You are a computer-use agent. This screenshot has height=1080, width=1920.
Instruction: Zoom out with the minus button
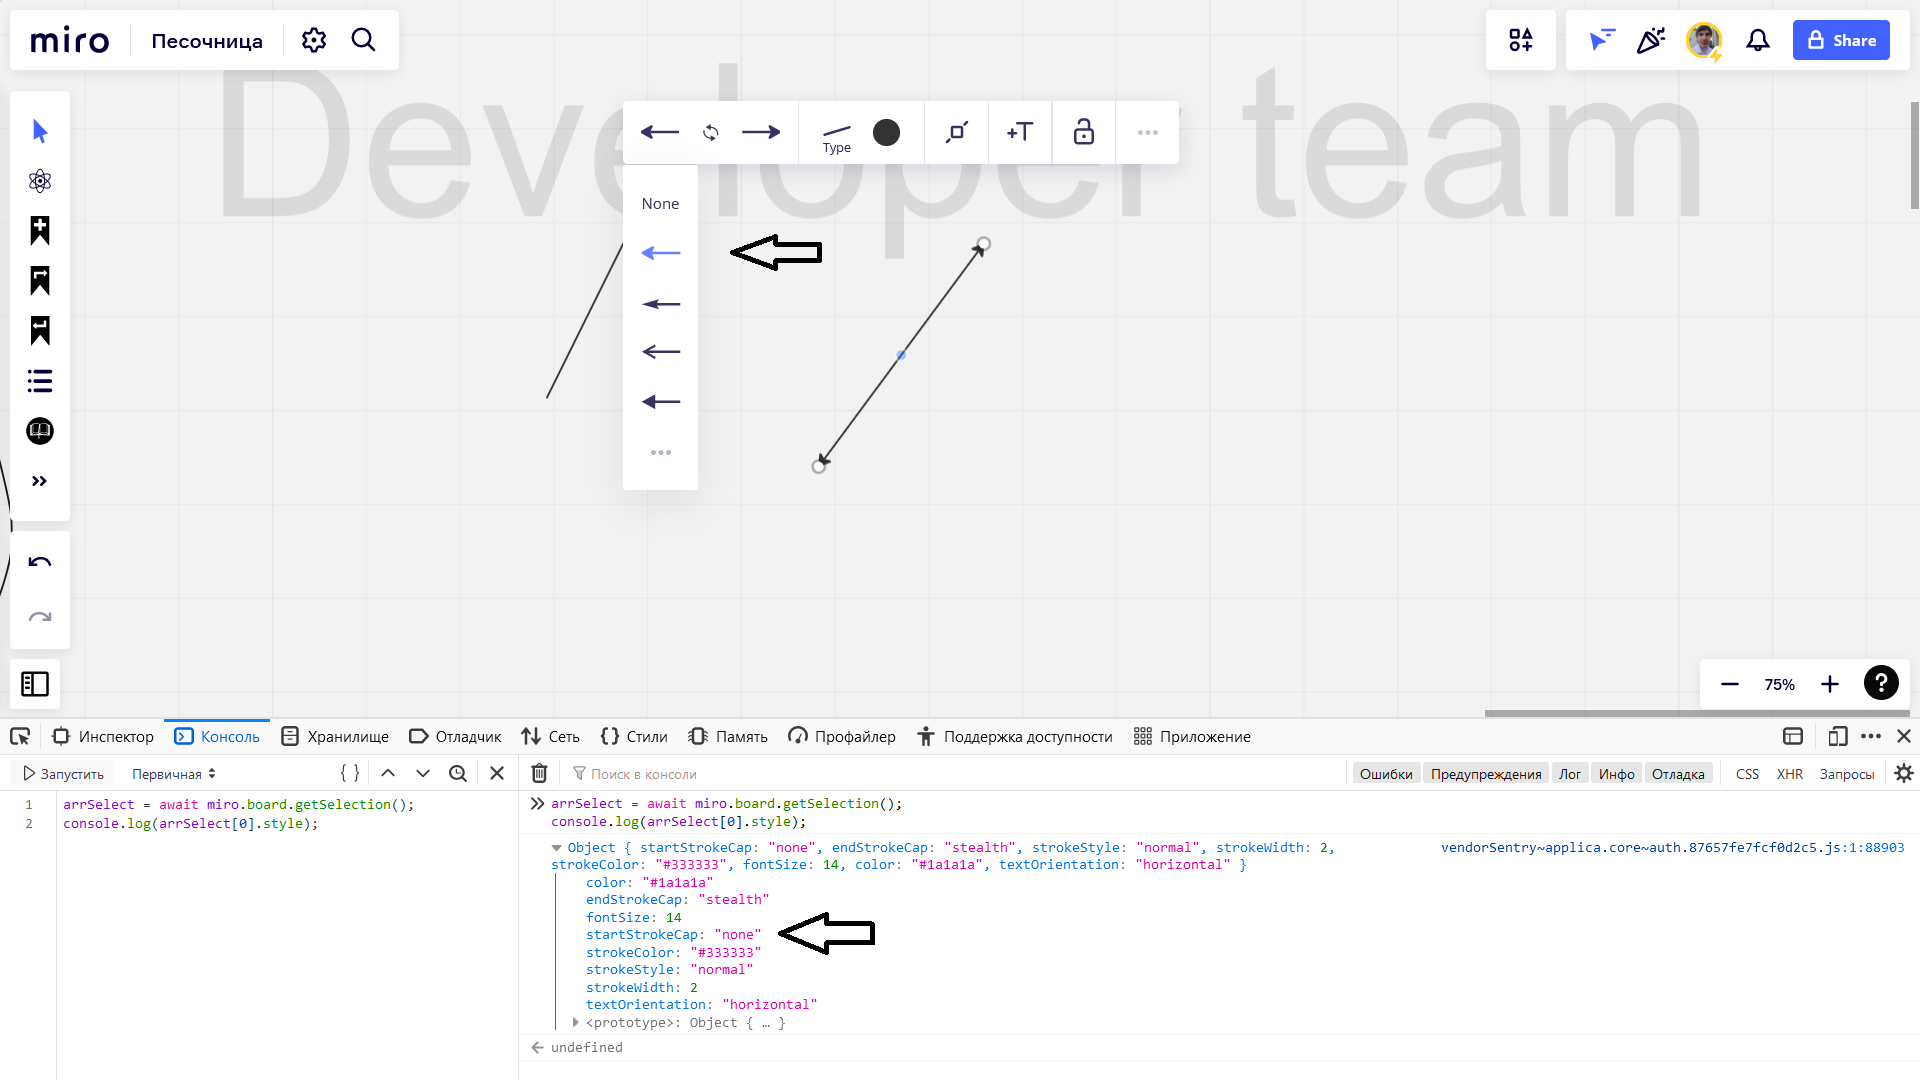(x=1730, y=684)
